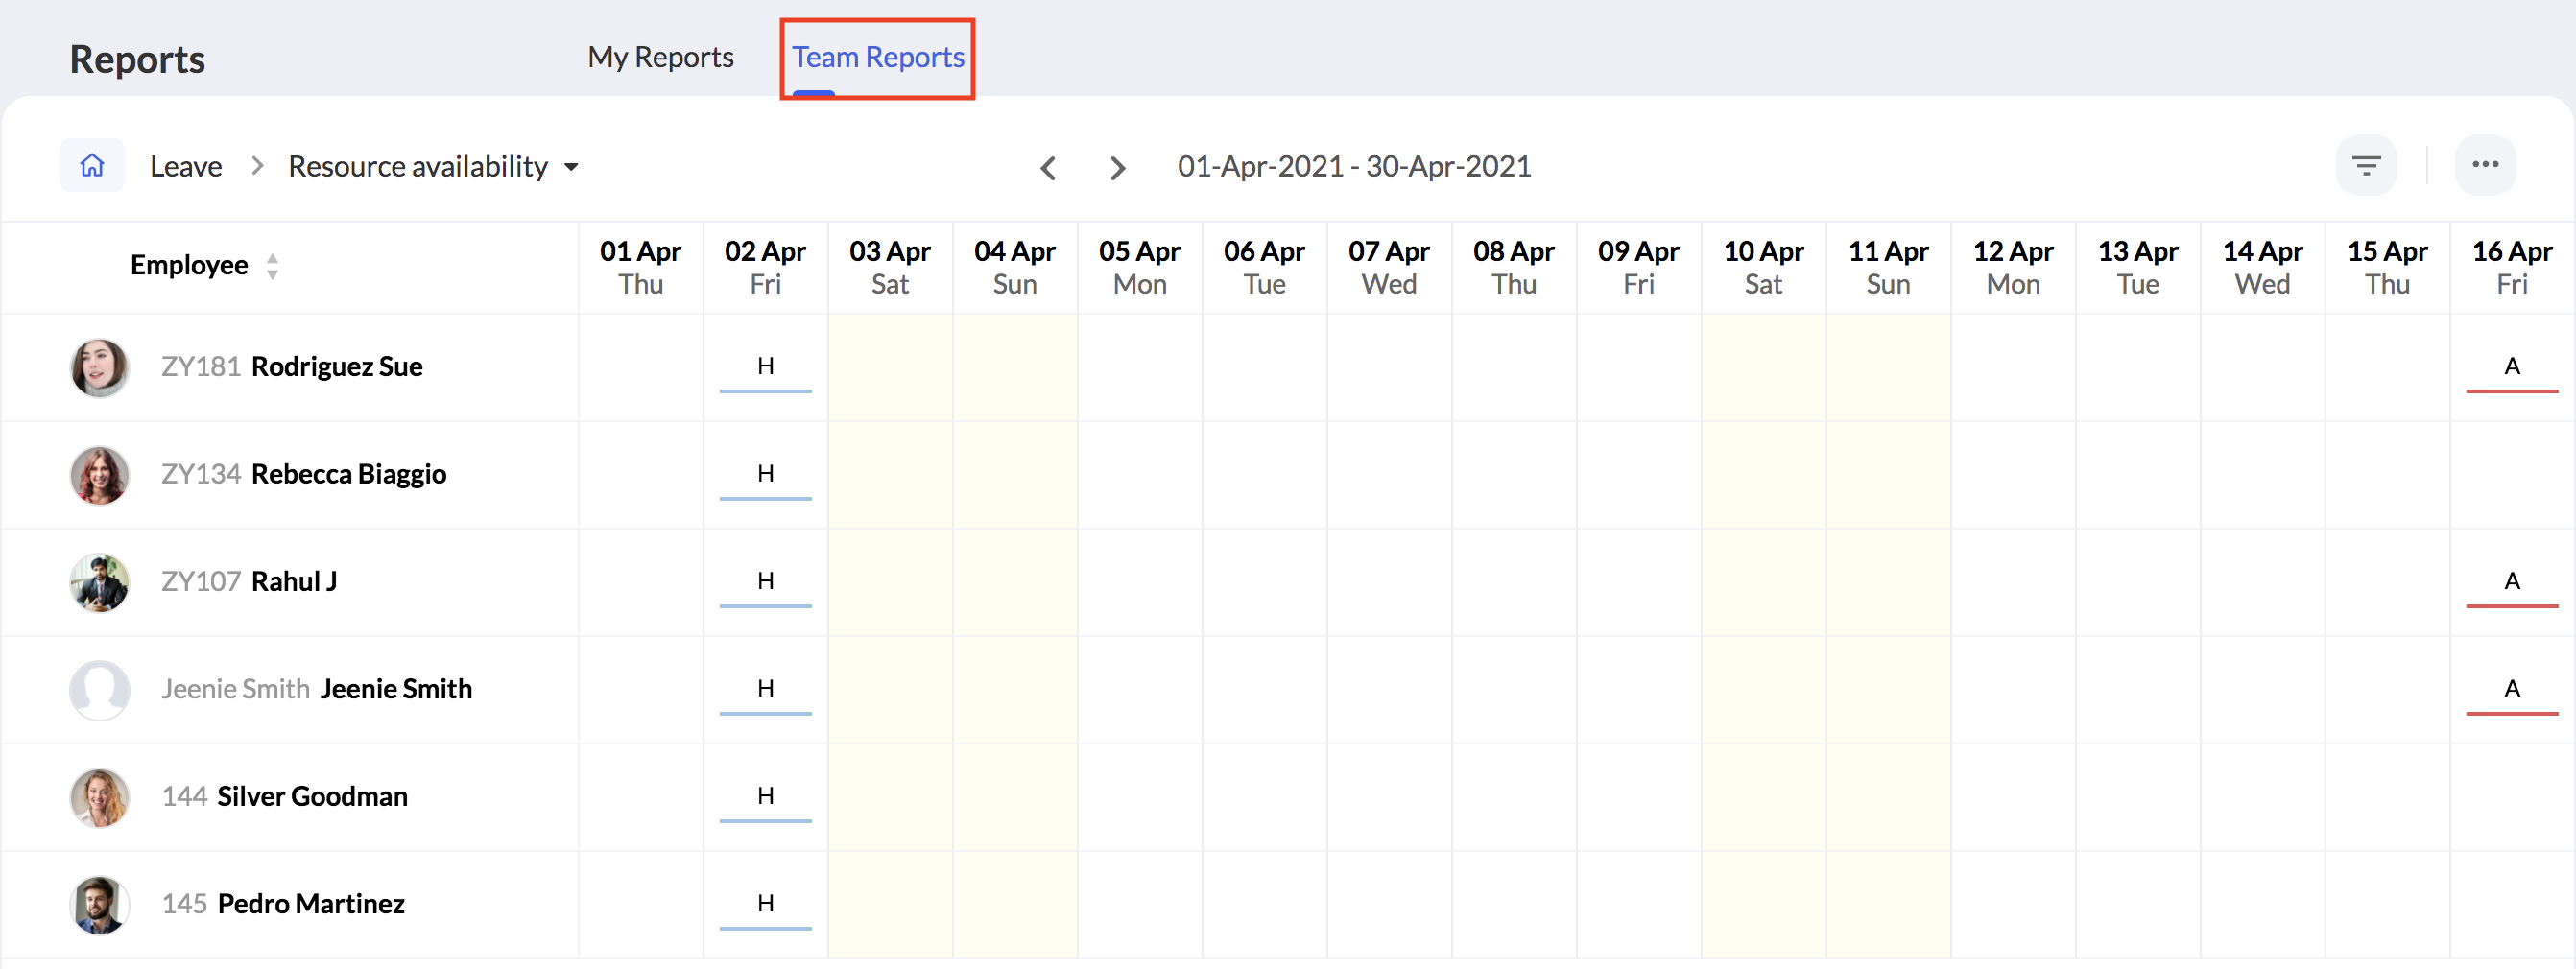Click the holiday H cell for Rahul J

click(765, 582)
